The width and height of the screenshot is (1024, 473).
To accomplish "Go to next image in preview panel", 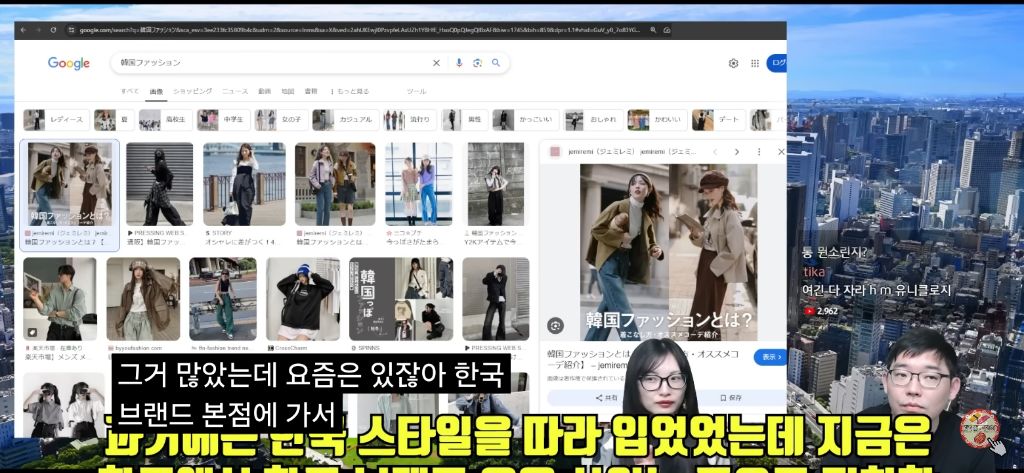I will pos(737,152).
